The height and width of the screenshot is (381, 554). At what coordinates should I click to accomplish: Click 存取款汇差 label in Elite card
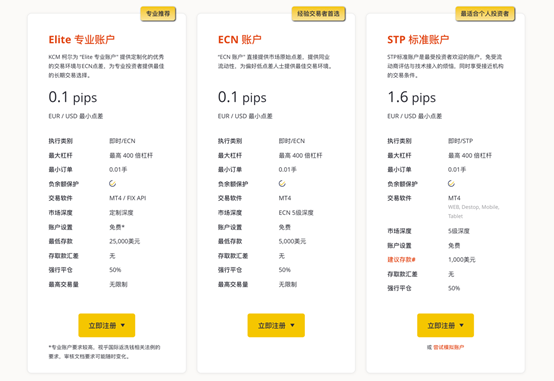coord(64,256)
